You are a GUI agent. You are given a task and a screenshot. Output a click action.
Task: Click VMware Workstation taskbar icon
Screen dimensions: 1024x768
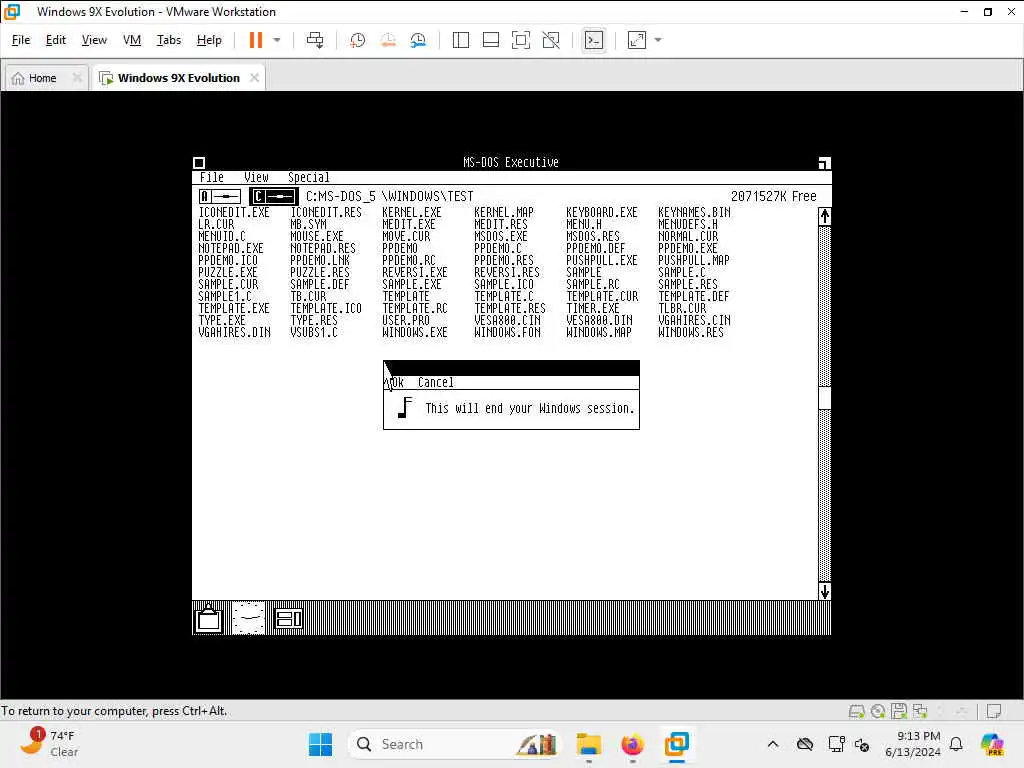pyautogui.click(x=677, y=744)
